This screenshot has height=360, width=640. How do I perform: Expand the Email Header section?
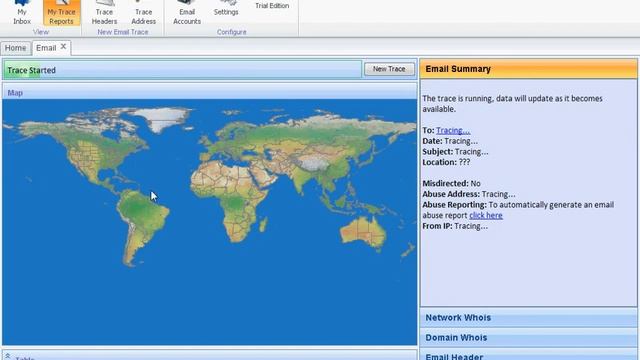point(528,355)
